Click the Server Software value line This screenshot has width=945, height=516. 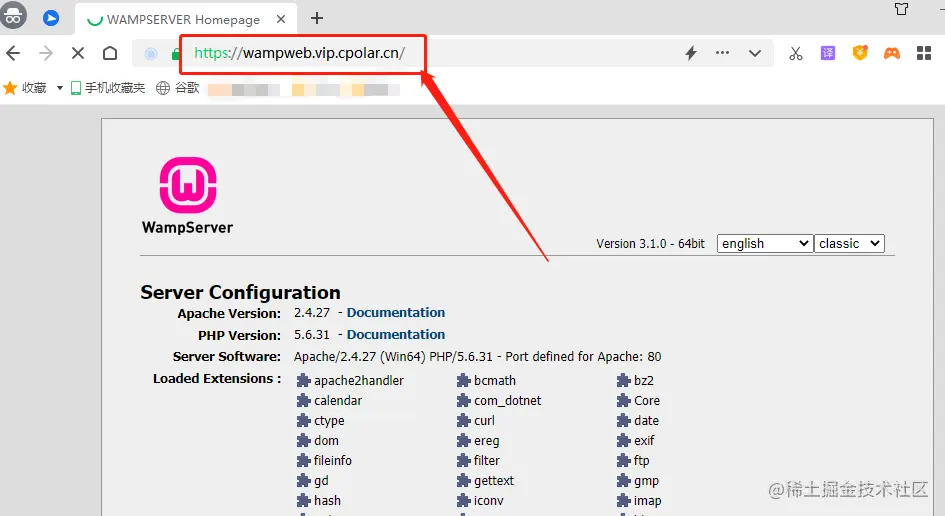click(x=477, y=357)
